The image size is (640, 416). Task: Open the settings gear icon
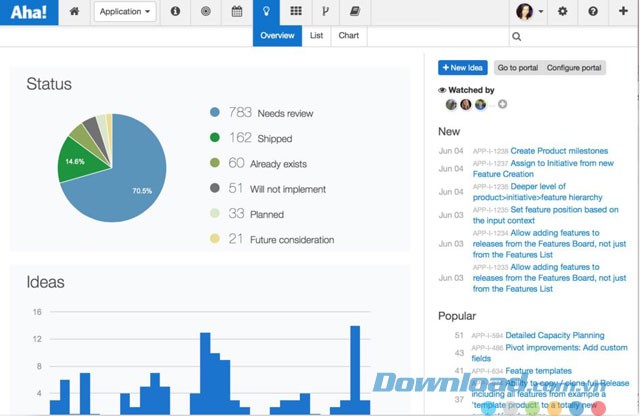[x=563, y=12]
